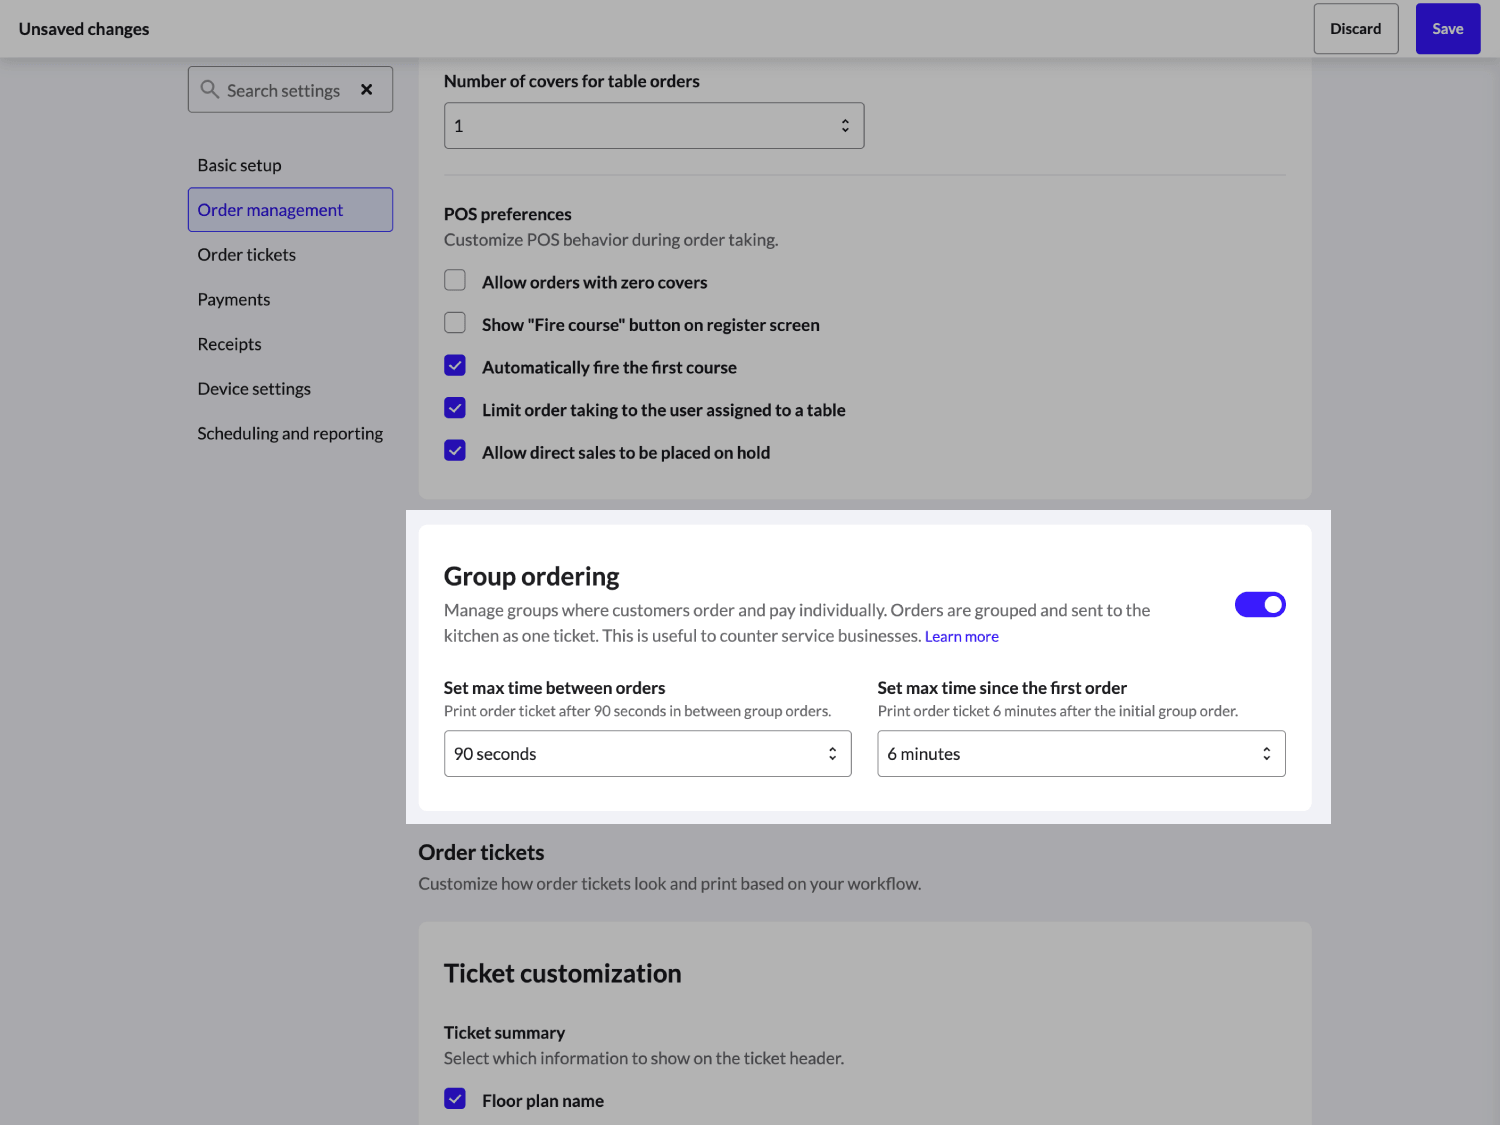Go to Order tickets sidebar item
Image resolution: width=1500 pixels, height=1125 pixels.
(x=246, y=255)
